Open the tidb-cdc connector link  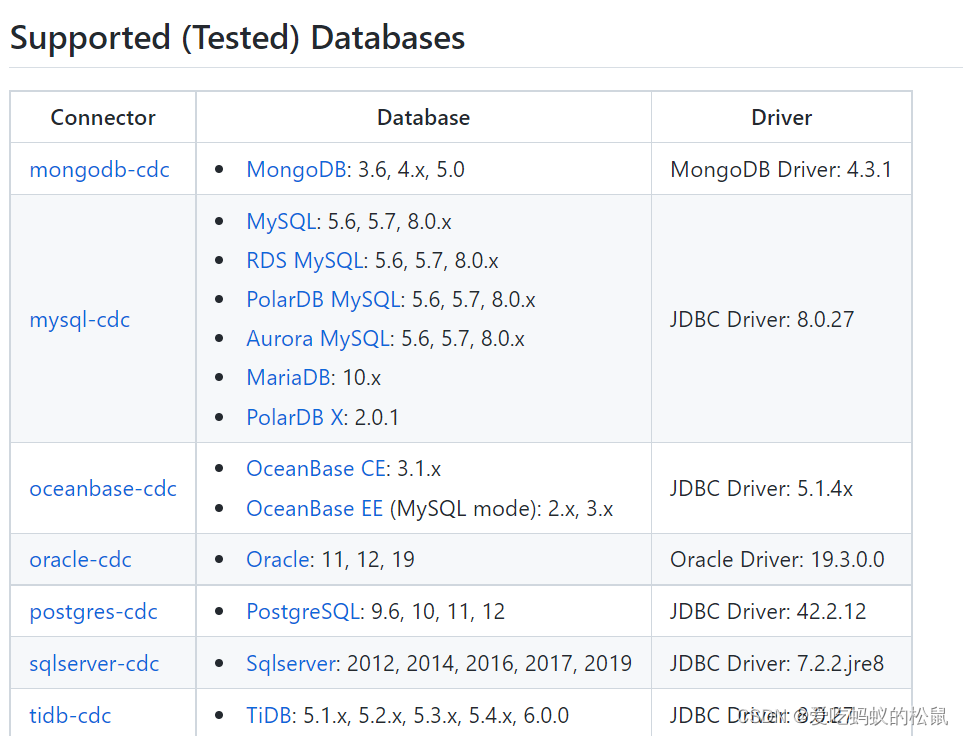pos(70,716)
